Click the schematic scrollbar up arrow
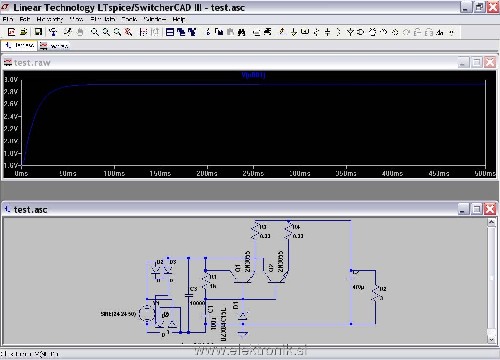The width and height of the screenshot is (500, 360). pos(492,222)
